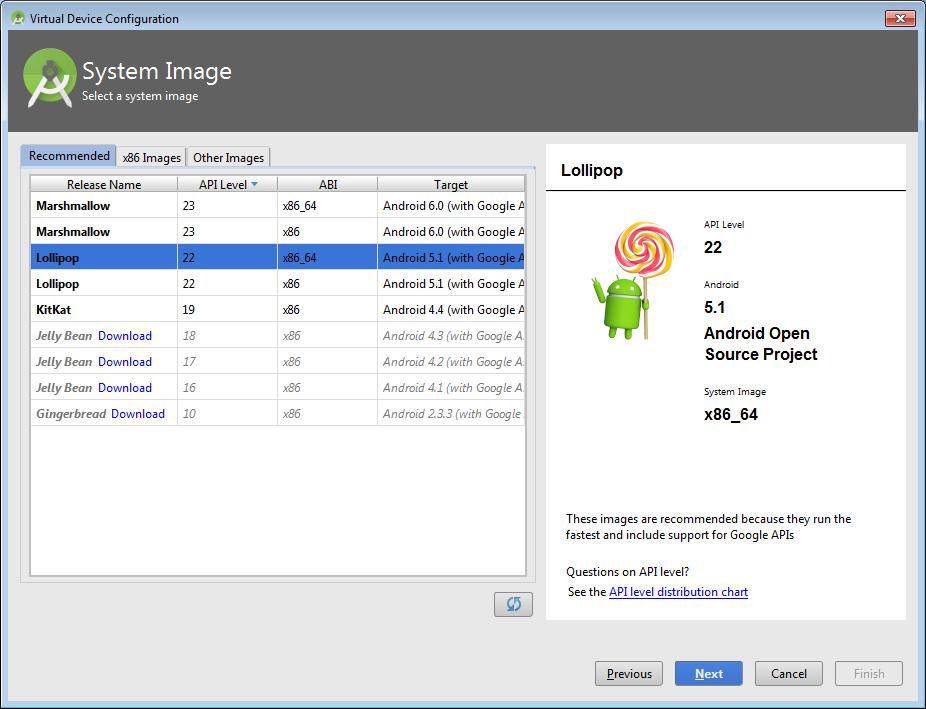
Task: Sort by the Target column header
Action: [x=451, y=184]
